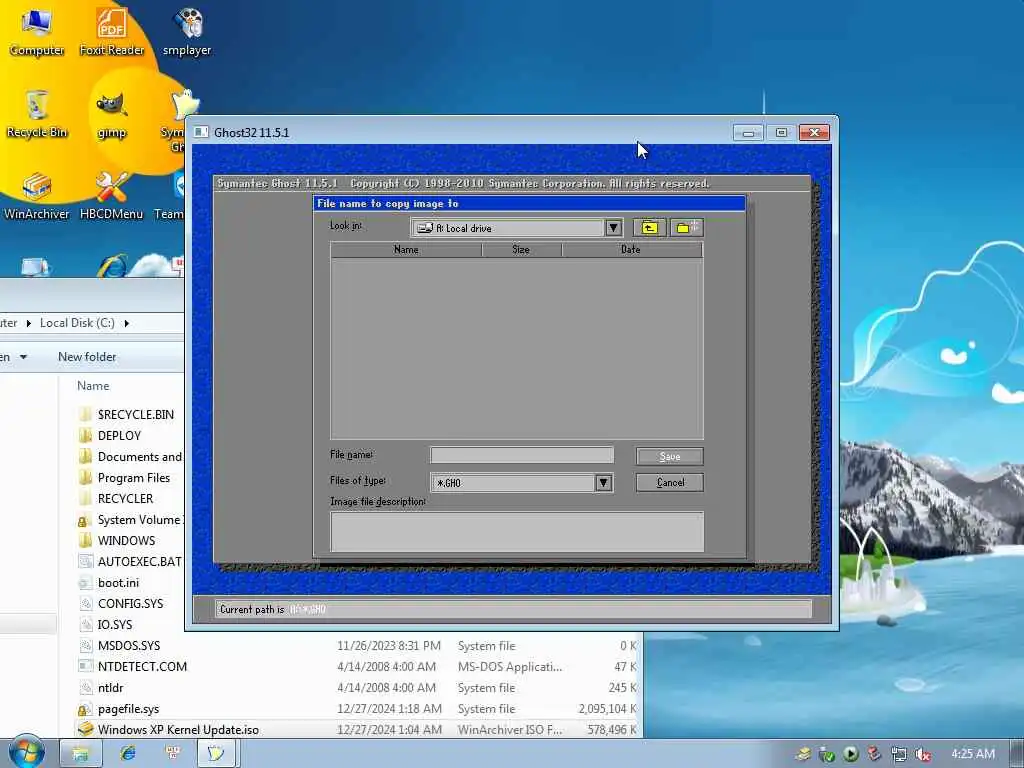Click the Explorer taskbar button

[81, 754]
